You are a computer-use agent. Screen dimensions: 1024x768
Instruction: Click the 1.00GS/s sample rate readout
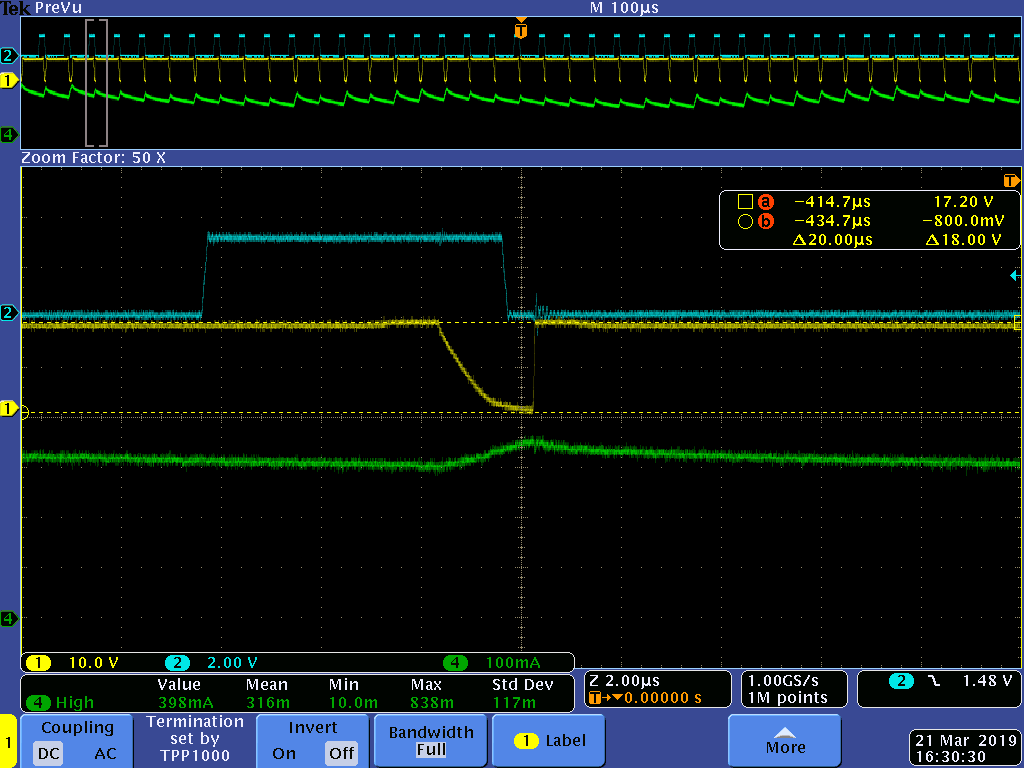[x=784, y=680]
